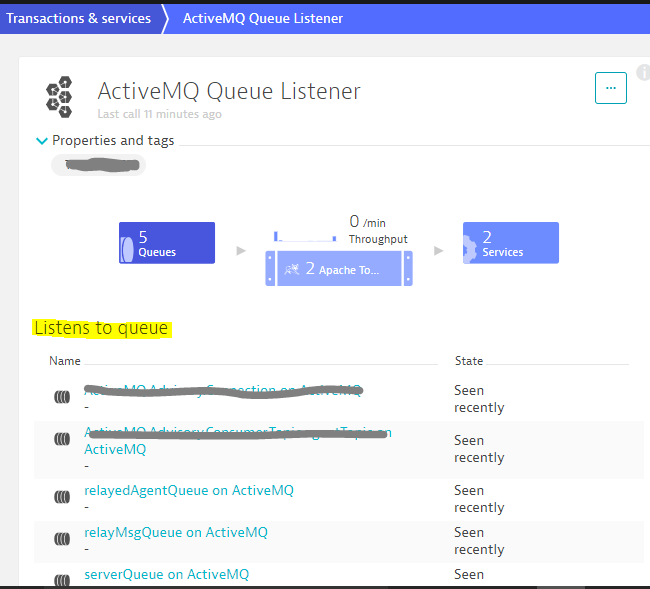
Task: Click the second redacted queue's icon
Action: [x=63, y=439]
